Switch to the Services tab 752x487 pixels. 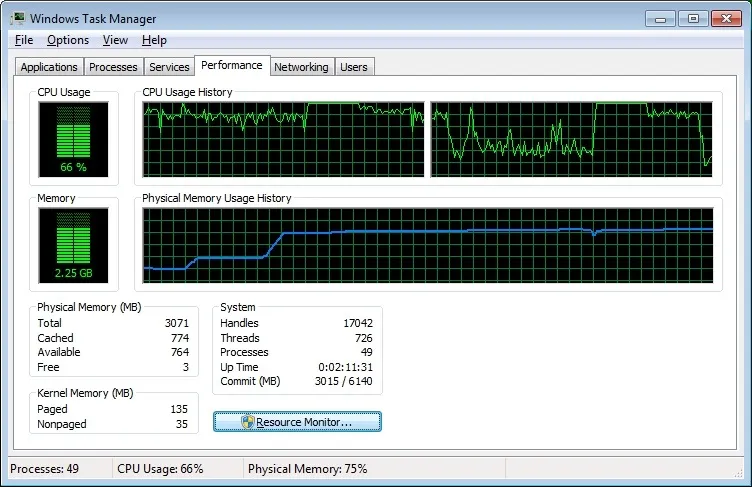[169, 67]
